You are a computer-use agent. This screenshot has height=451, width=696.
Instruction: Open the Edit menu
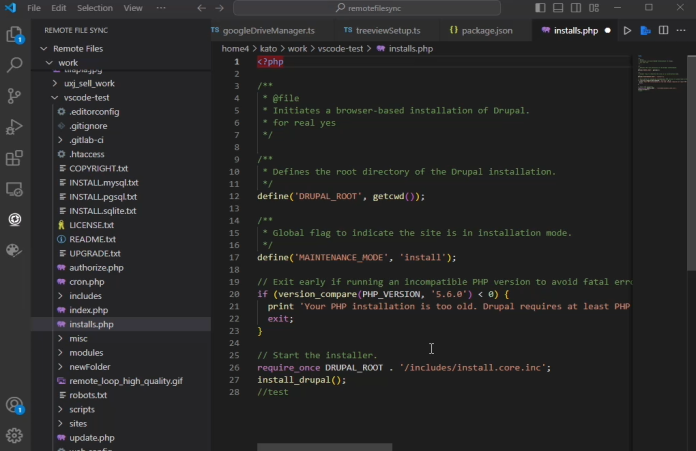tap(59, 8)
